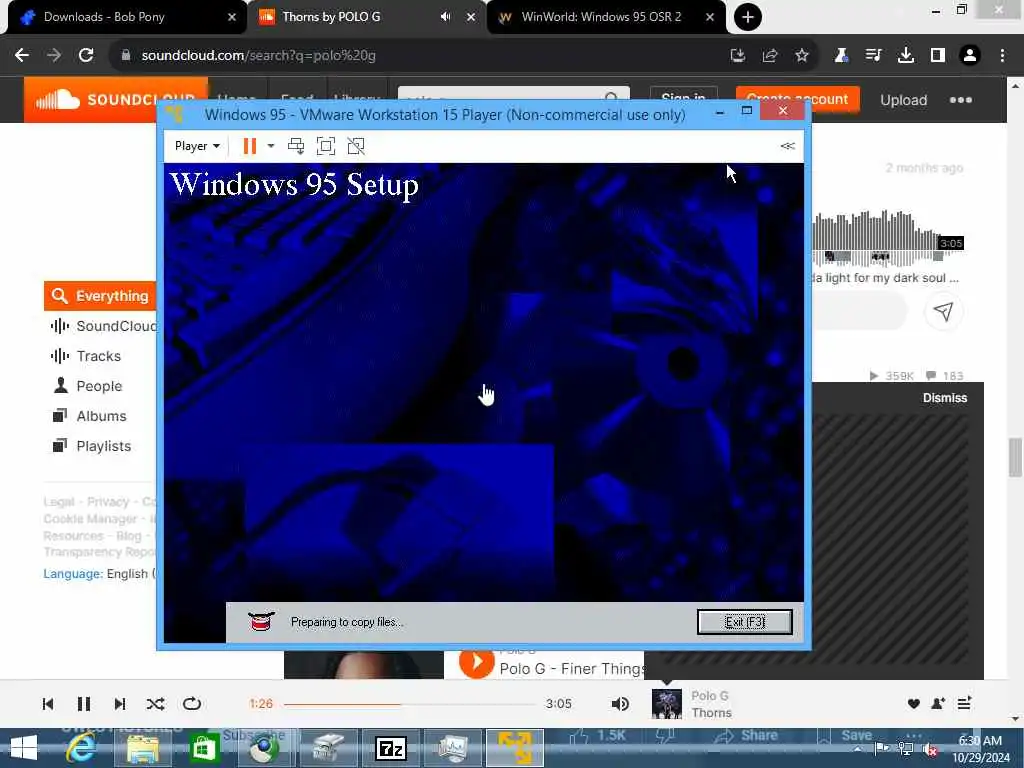Open the browser profile avatar
The image size is (1024, 768).
pyautogui.click(x=970, y=56)
